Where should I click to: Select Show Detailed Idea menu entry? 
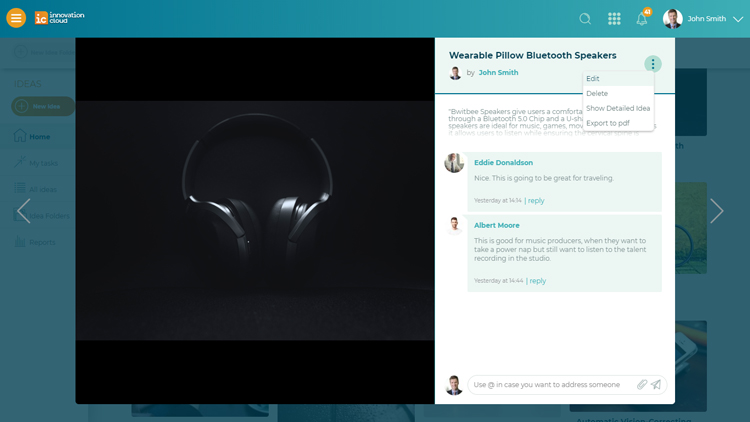click(618, 108)
